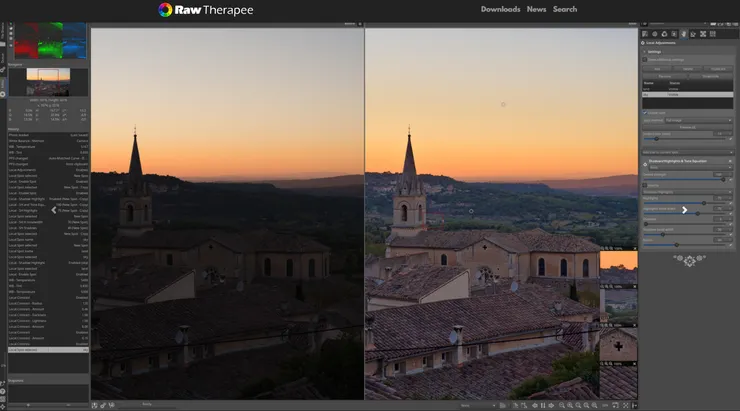
Task: Click the third tool icon at bottom-left of preview
Action: coord(111,405)
